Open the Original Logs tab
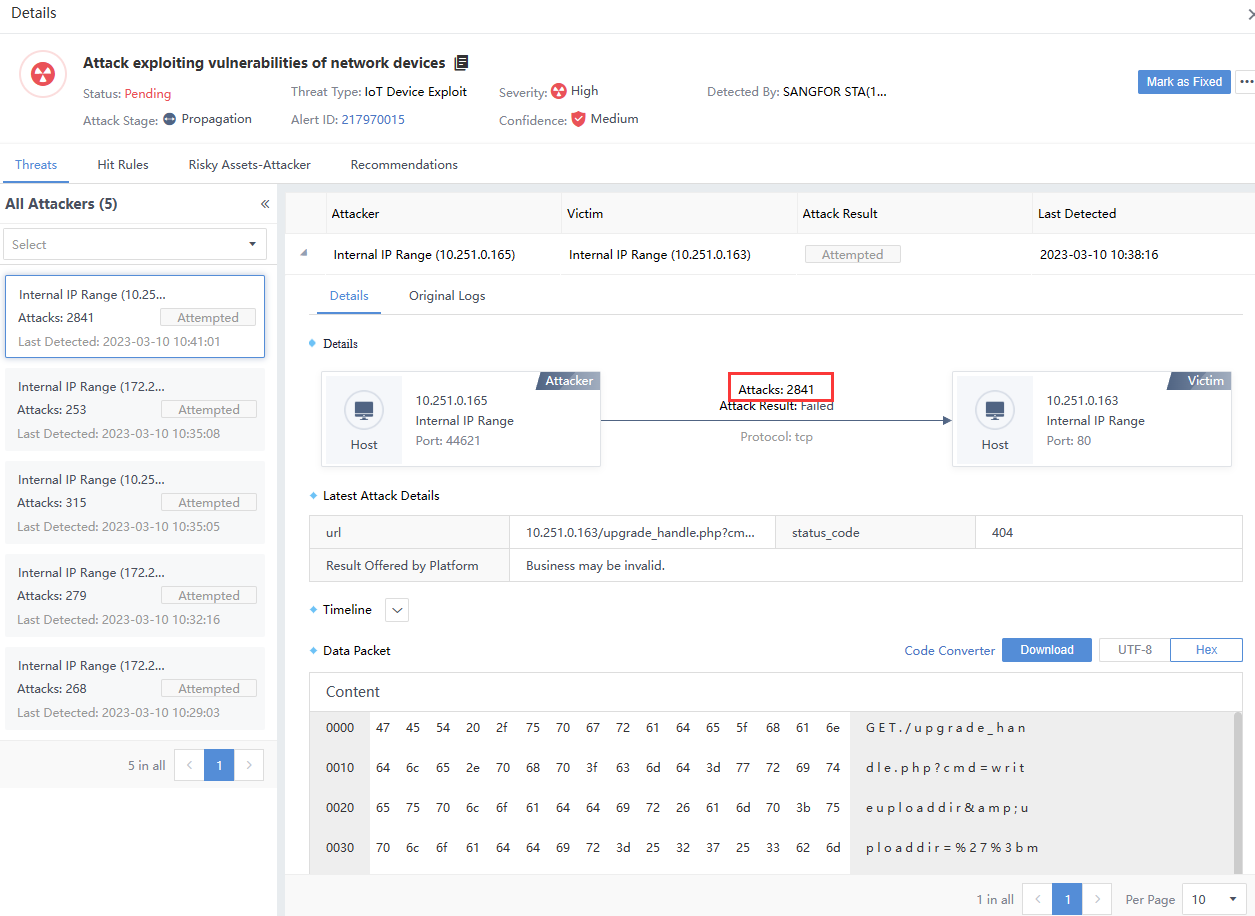1255x916 pixels. coord(447,296)
